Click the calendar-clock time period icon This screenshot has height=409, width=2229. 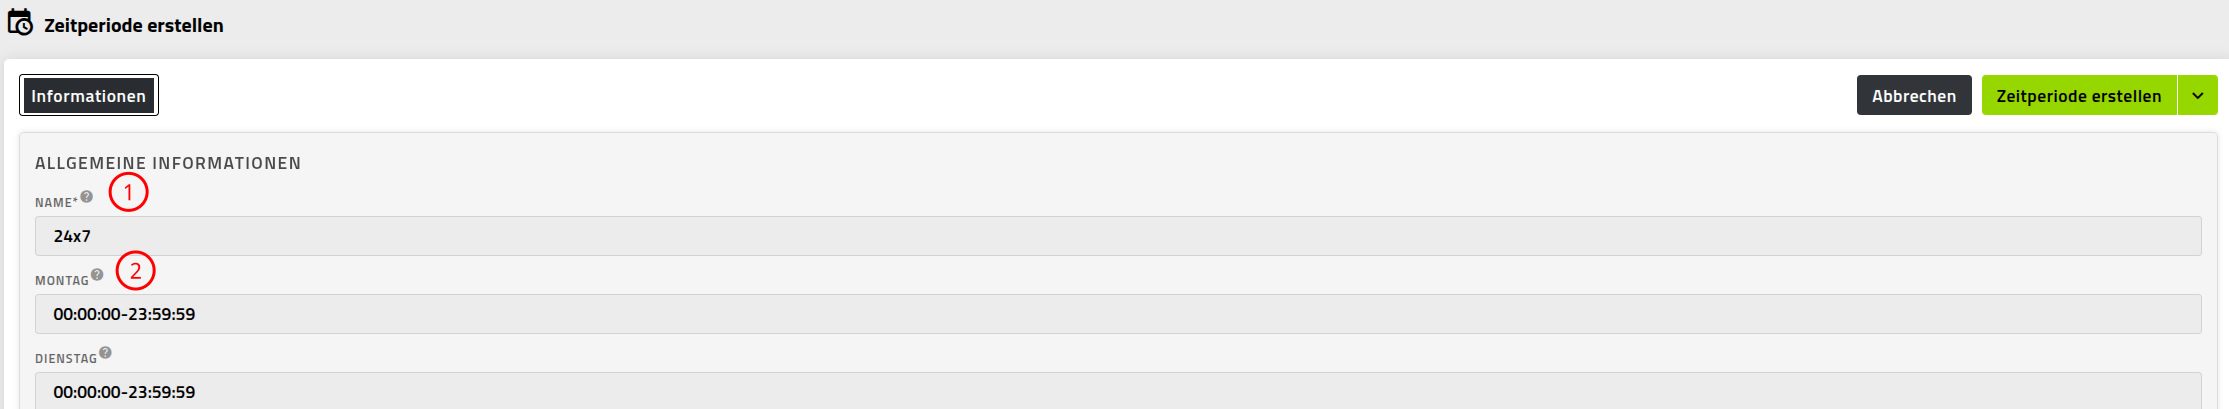(x=20, y=23)
